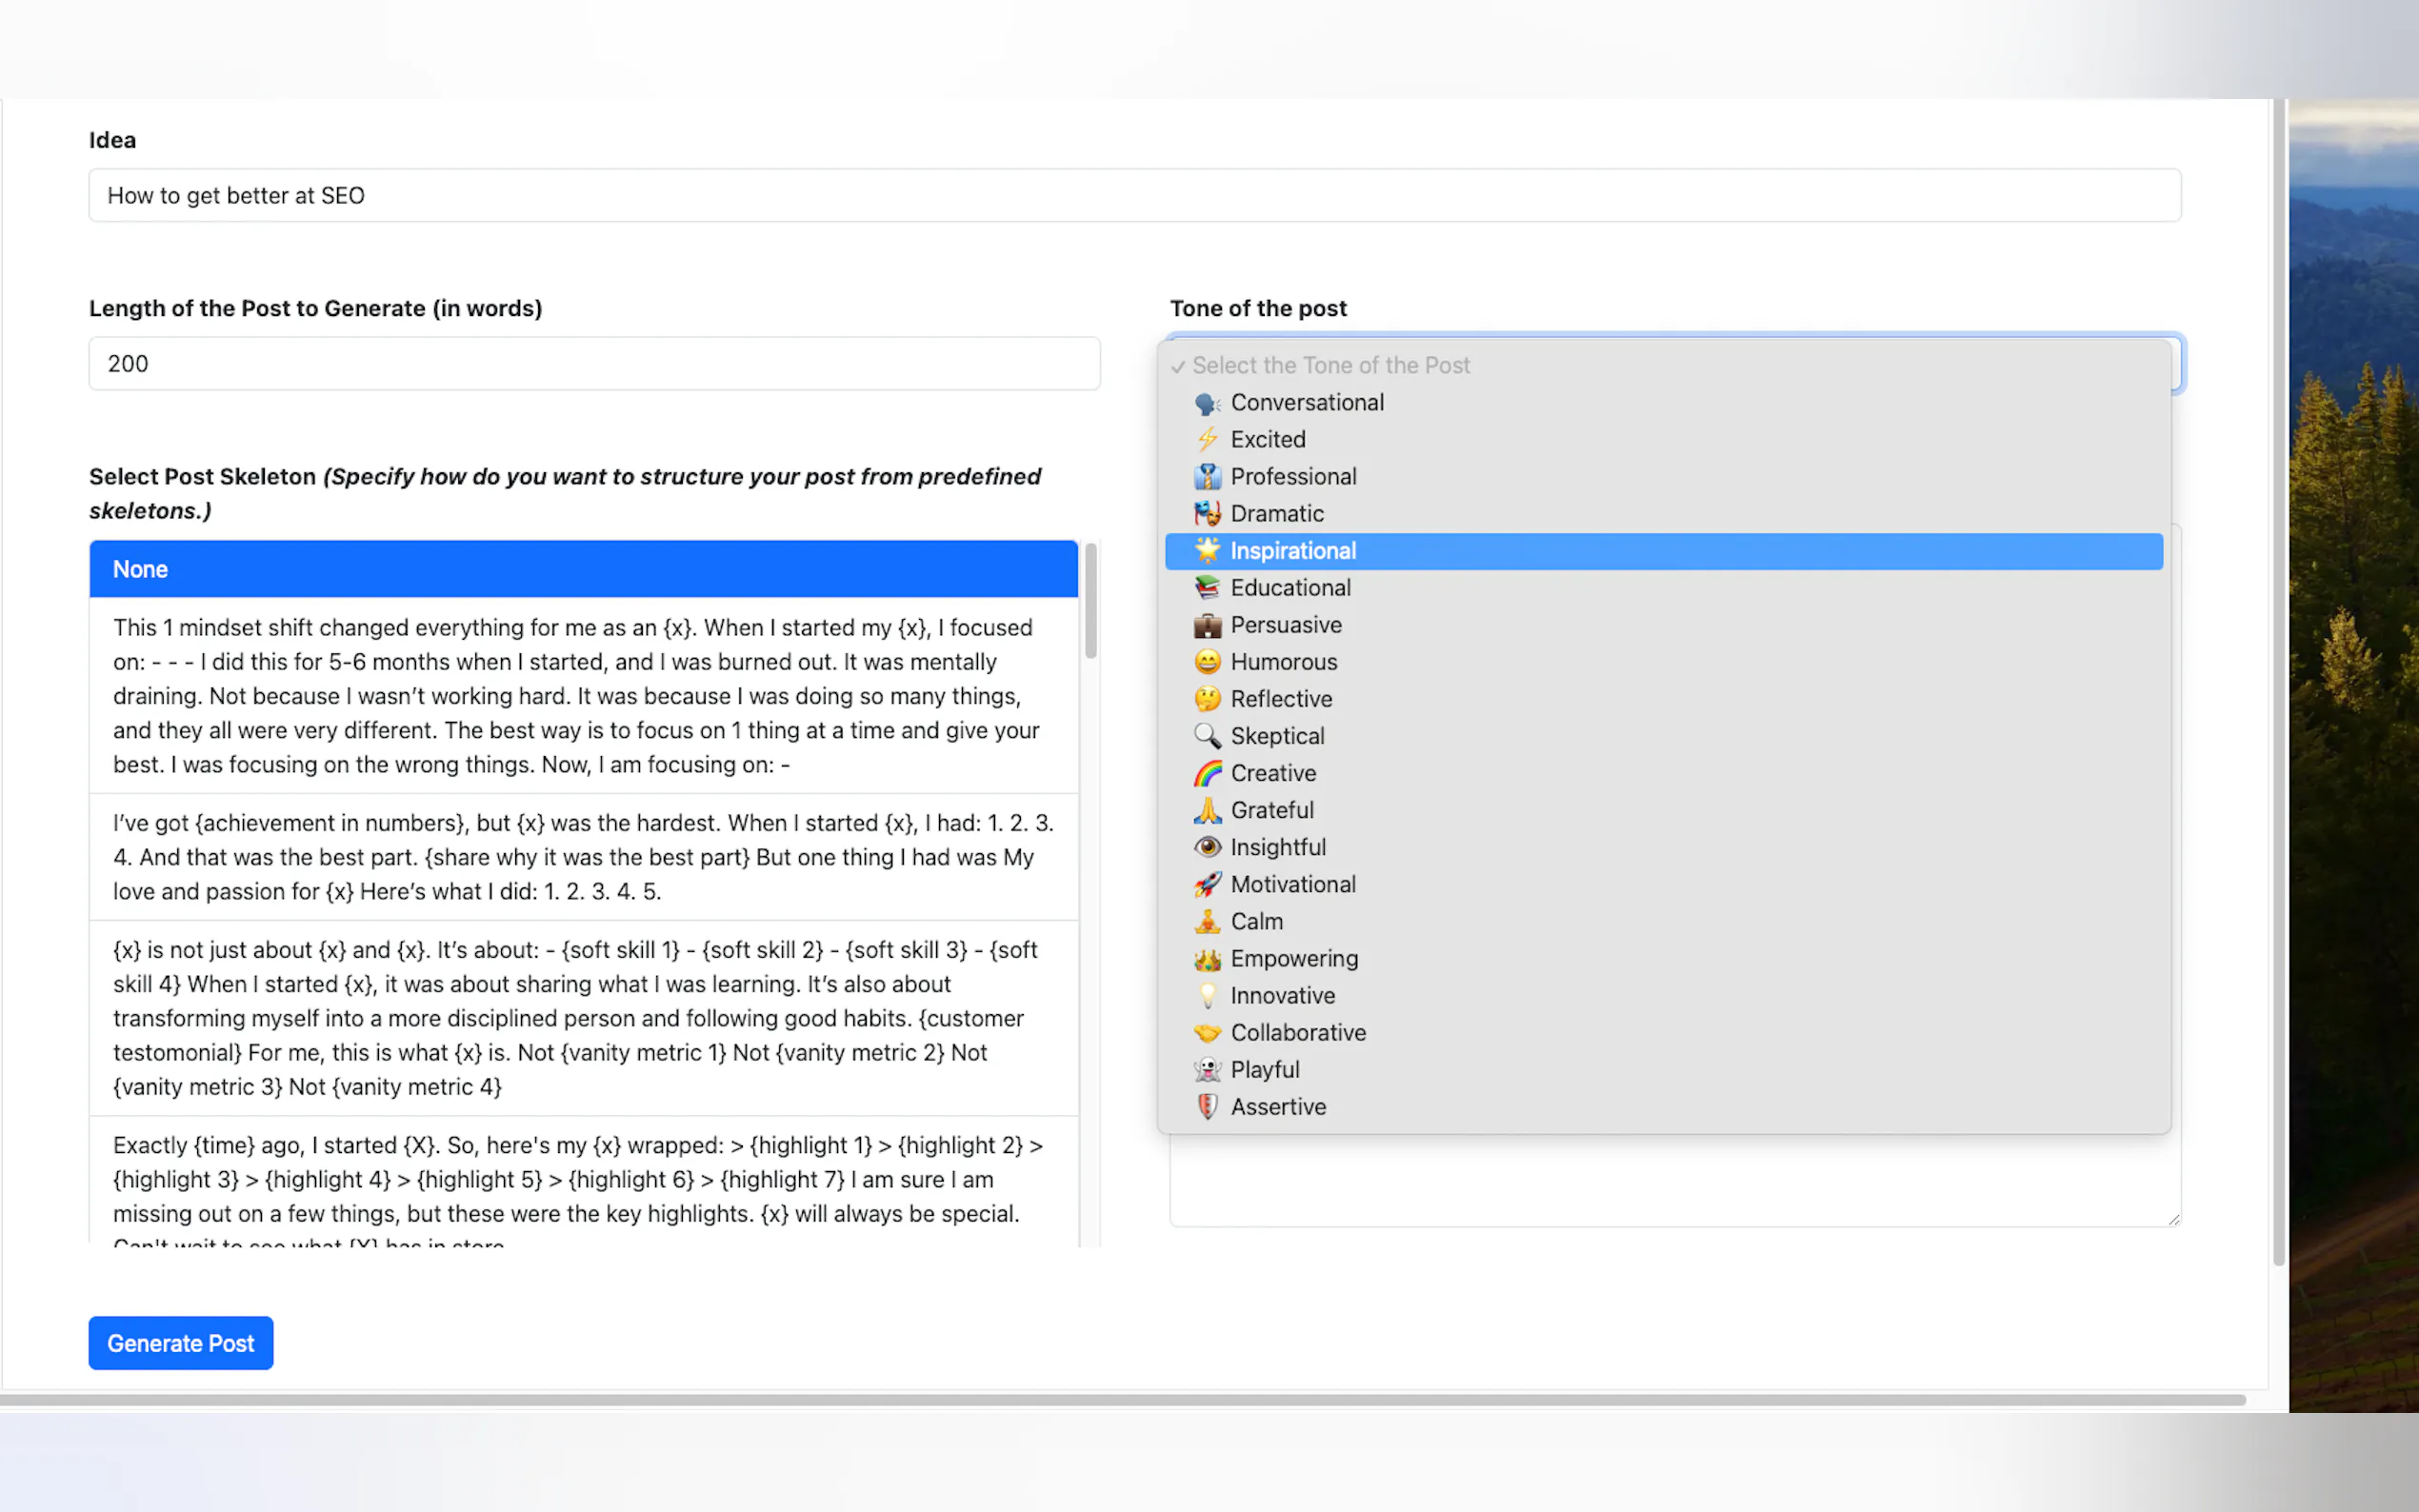2419x1512 pixels.
Task: Choose the highlighted Inspirational tone
Action: click(1292, 551)
